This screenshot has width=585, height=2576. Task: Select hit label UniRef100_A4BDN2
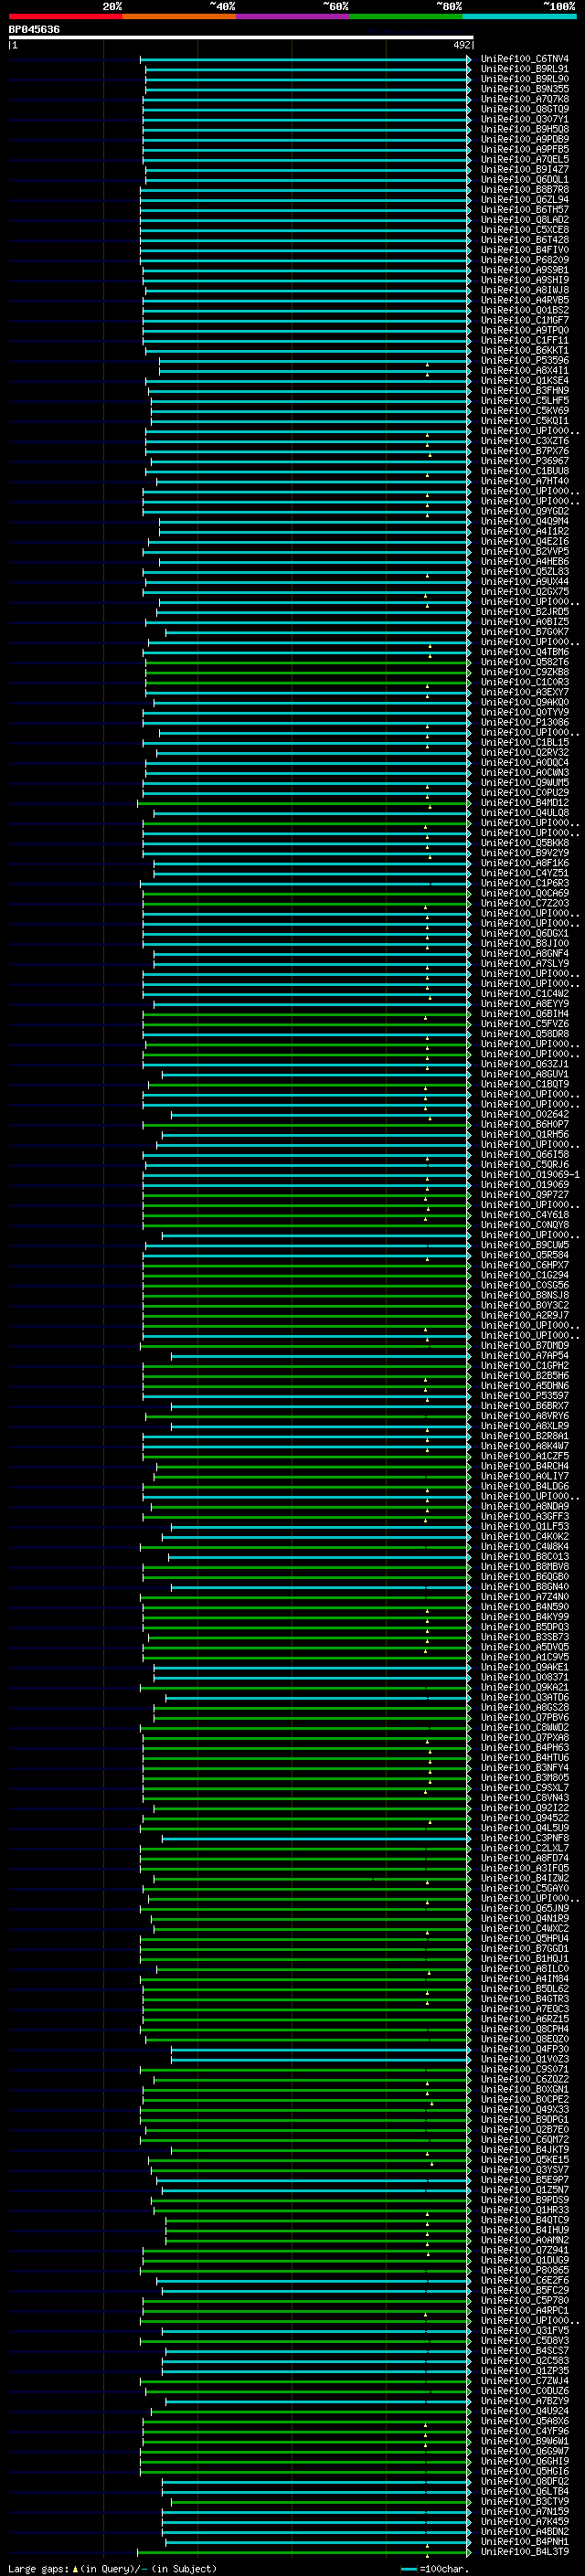pos(525,2532)
